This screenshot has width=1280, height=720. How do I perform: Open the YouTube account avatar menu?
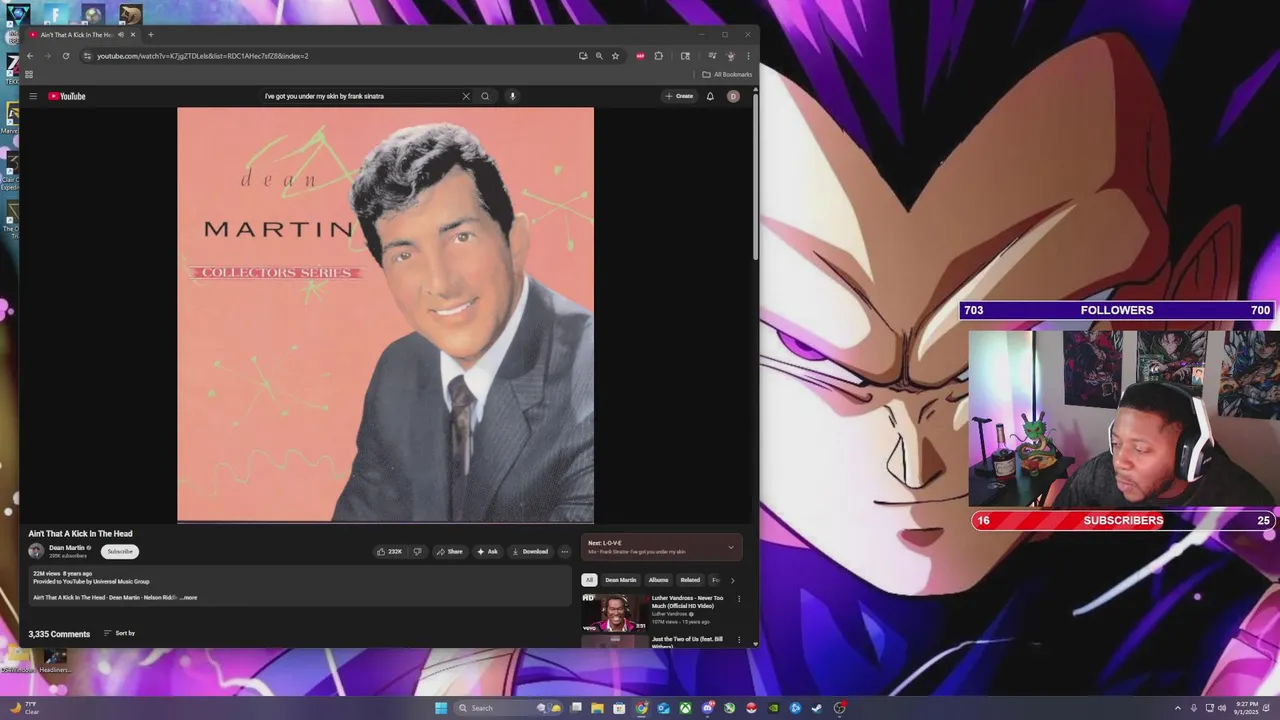coord(733,96)
